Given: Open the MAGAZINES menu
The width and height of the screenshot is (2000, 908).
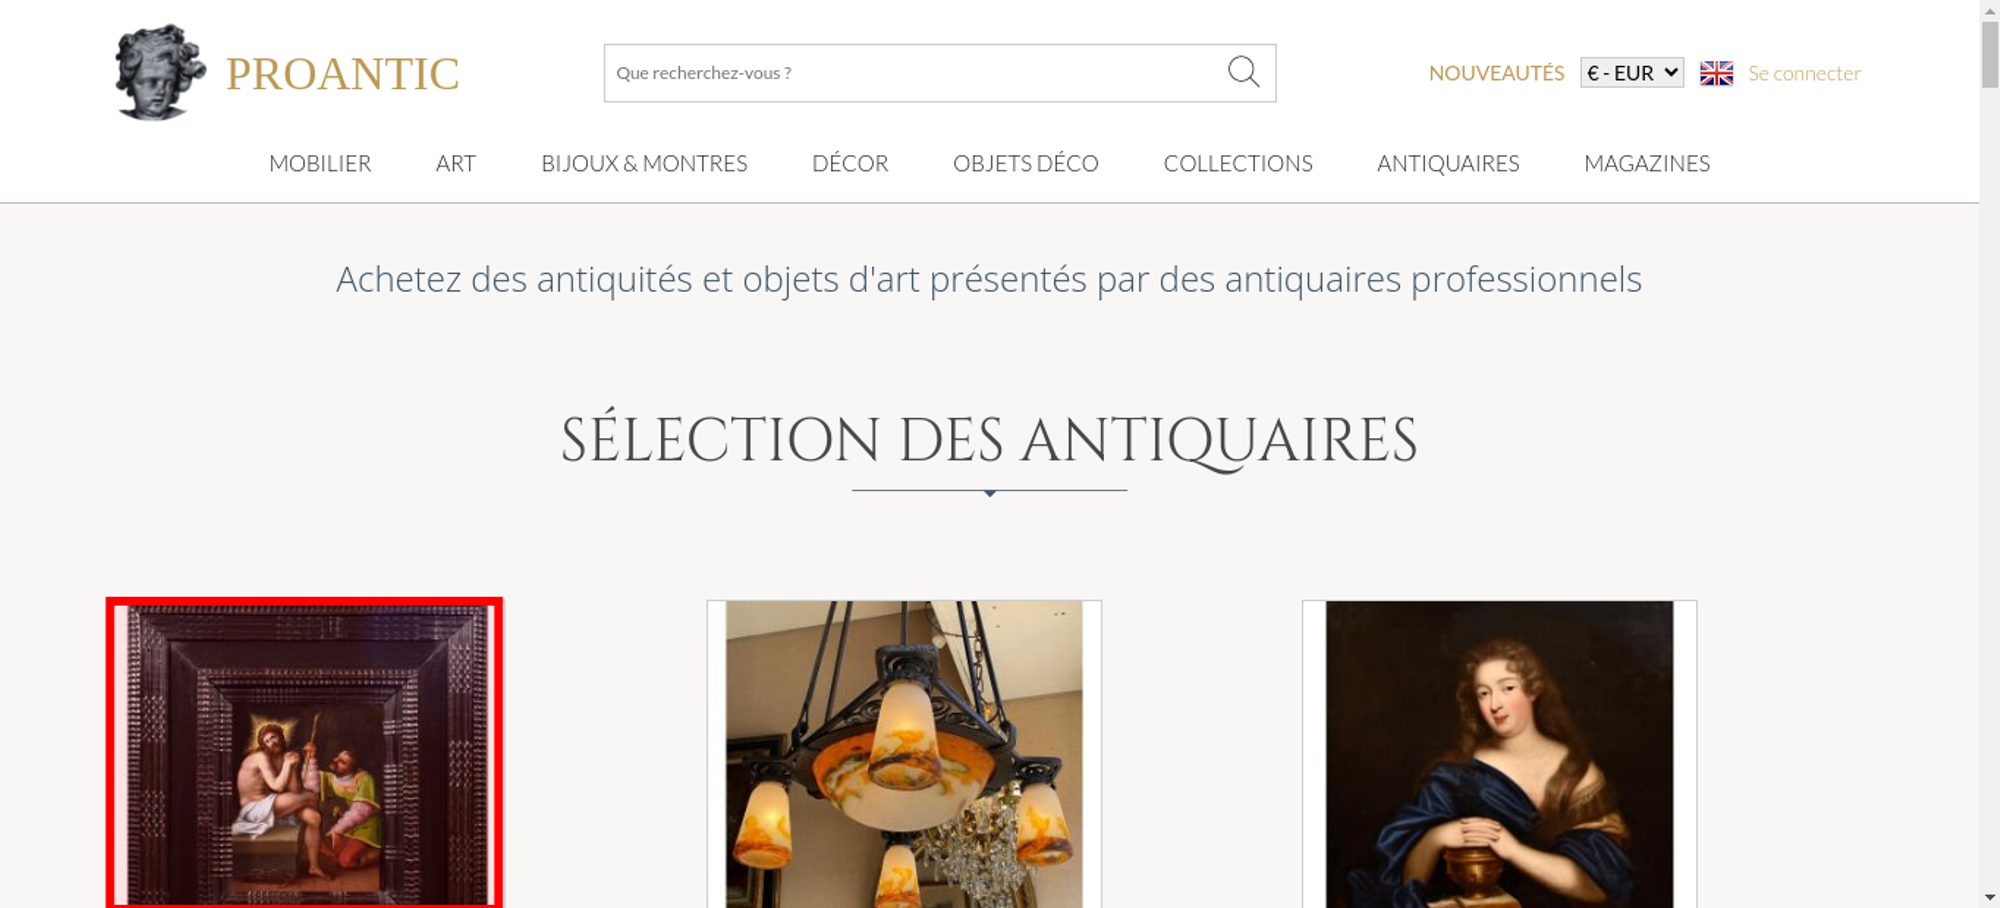Looking at the screenshot, I should click(x=1647, y=163).
